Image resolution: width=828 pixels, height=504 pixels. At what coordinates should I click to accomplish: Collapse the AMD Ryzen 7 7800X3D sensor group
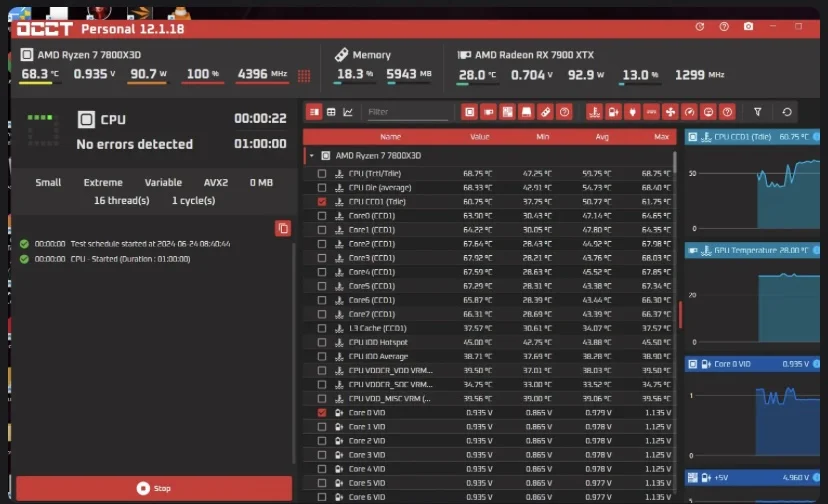coord(312,156)
